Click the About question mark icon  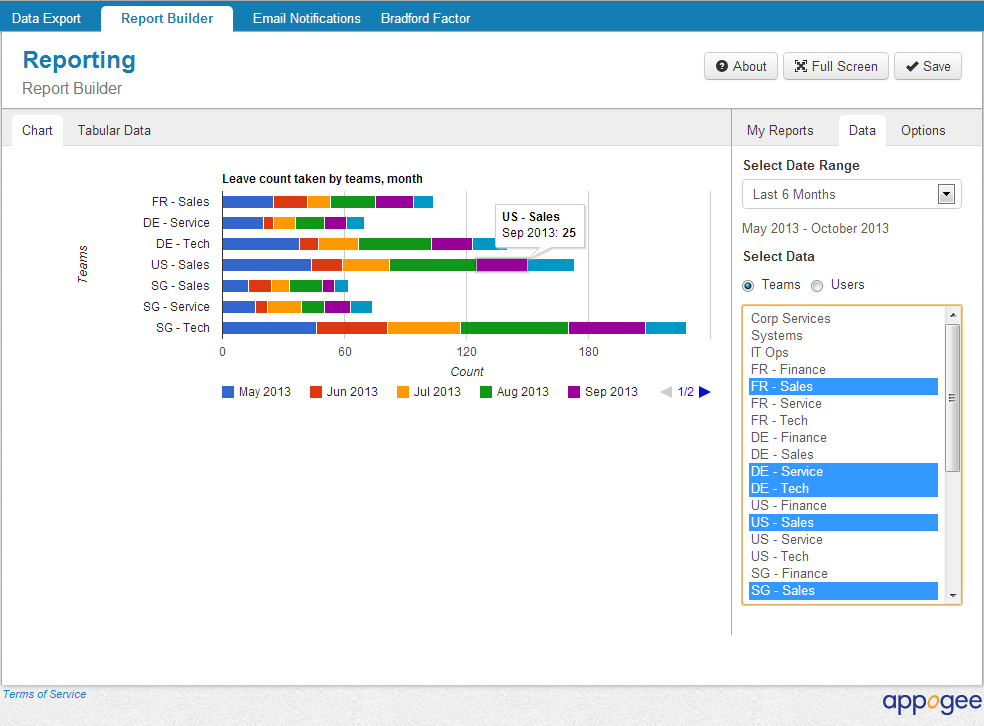(x=722, y=67)
